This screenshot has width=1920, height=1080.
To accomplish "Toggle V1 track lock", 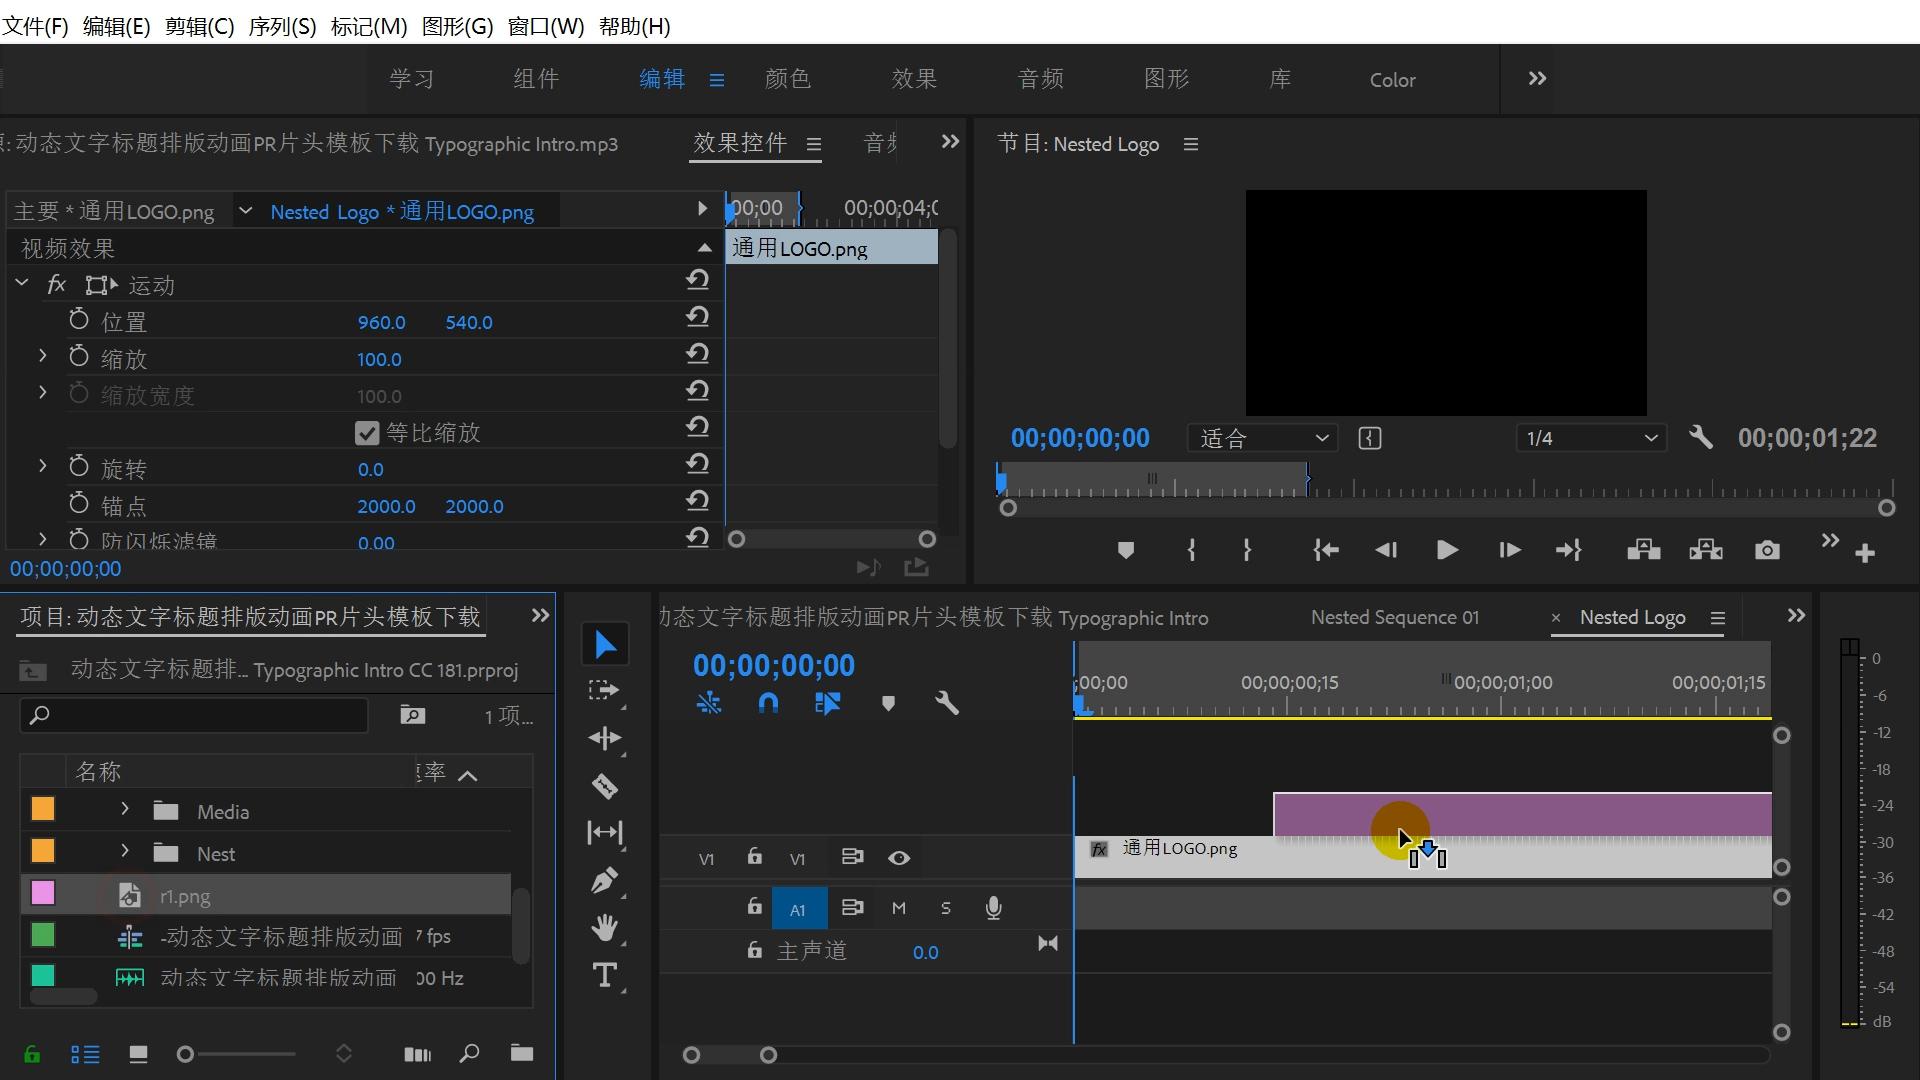I will pos(754,857).
